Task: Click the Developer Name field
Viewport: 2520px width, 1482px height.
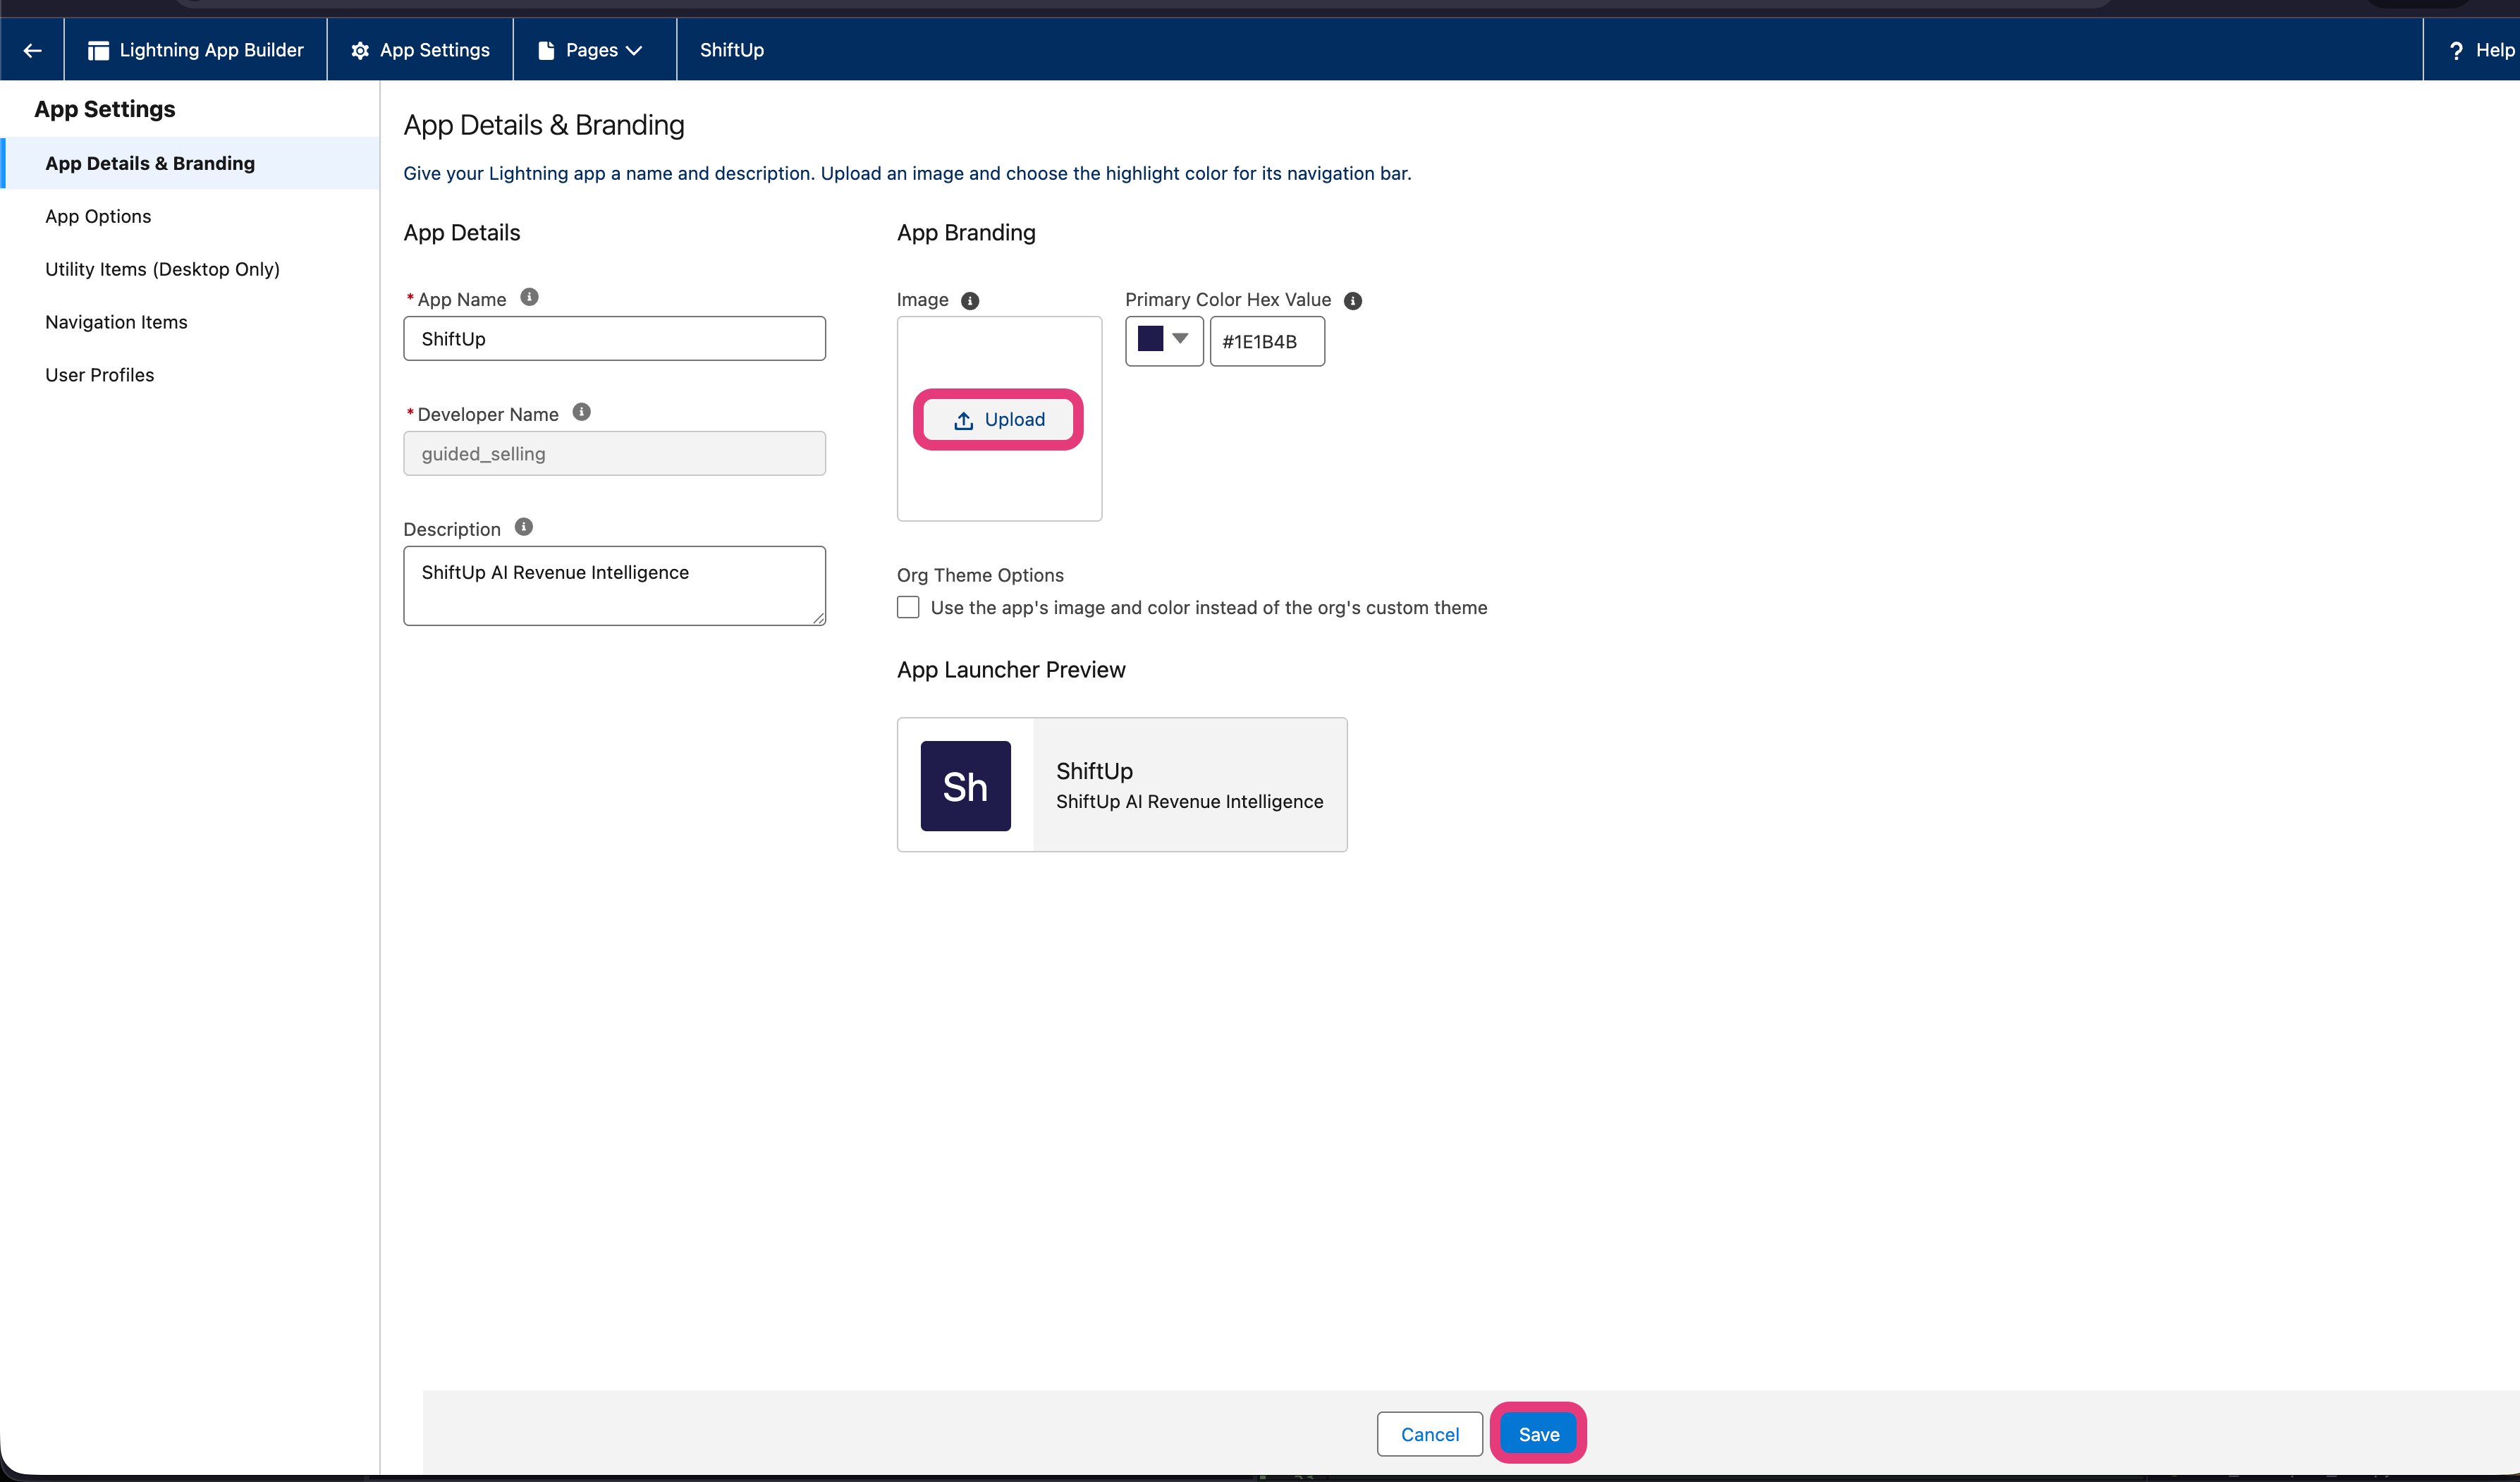Action: pos(614,454)
